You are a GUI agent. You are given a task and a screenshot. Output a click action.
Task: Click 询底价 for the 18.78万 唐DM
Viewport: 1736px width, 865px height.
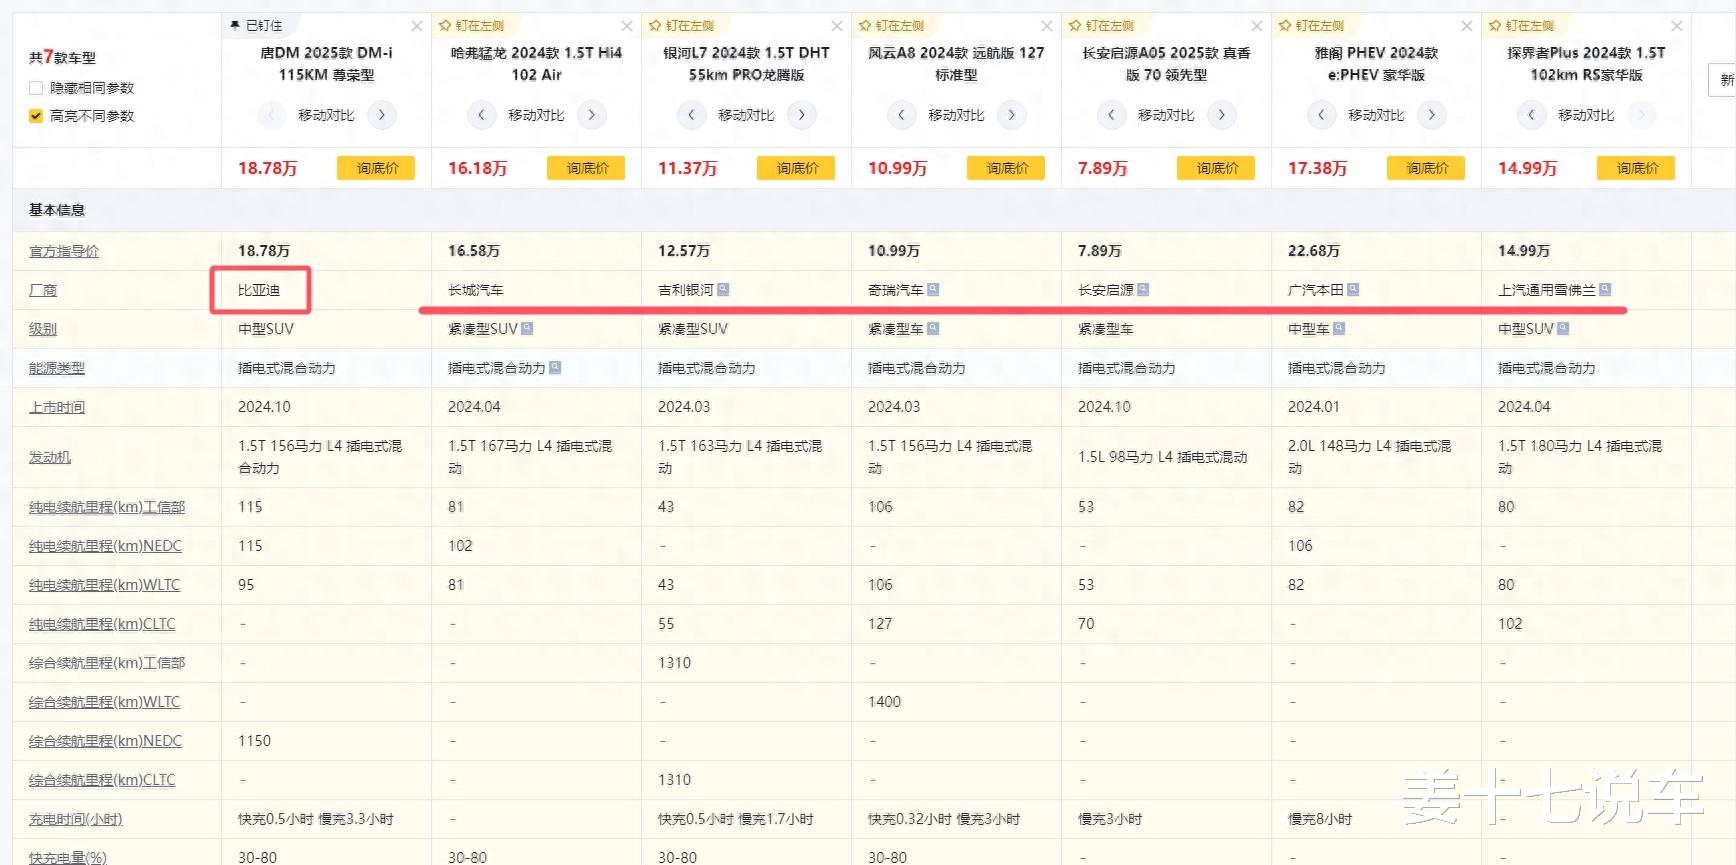click(376, 168)
